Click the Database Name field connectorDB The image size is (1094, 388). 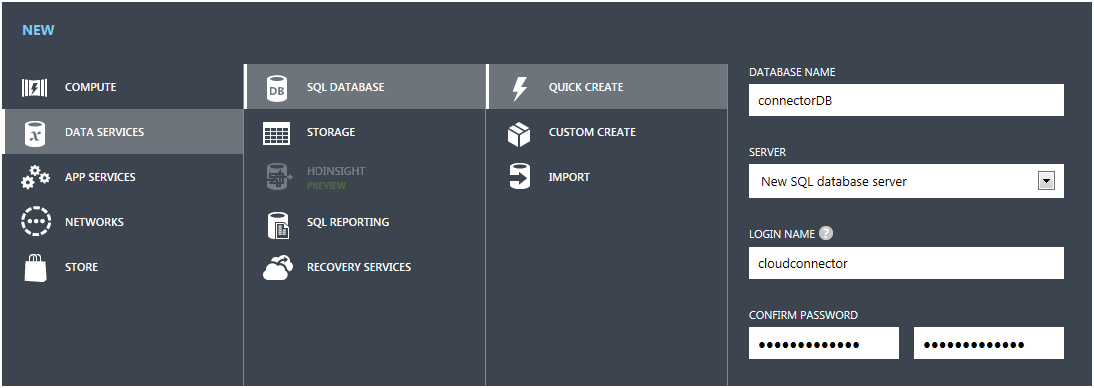[906, 100]
